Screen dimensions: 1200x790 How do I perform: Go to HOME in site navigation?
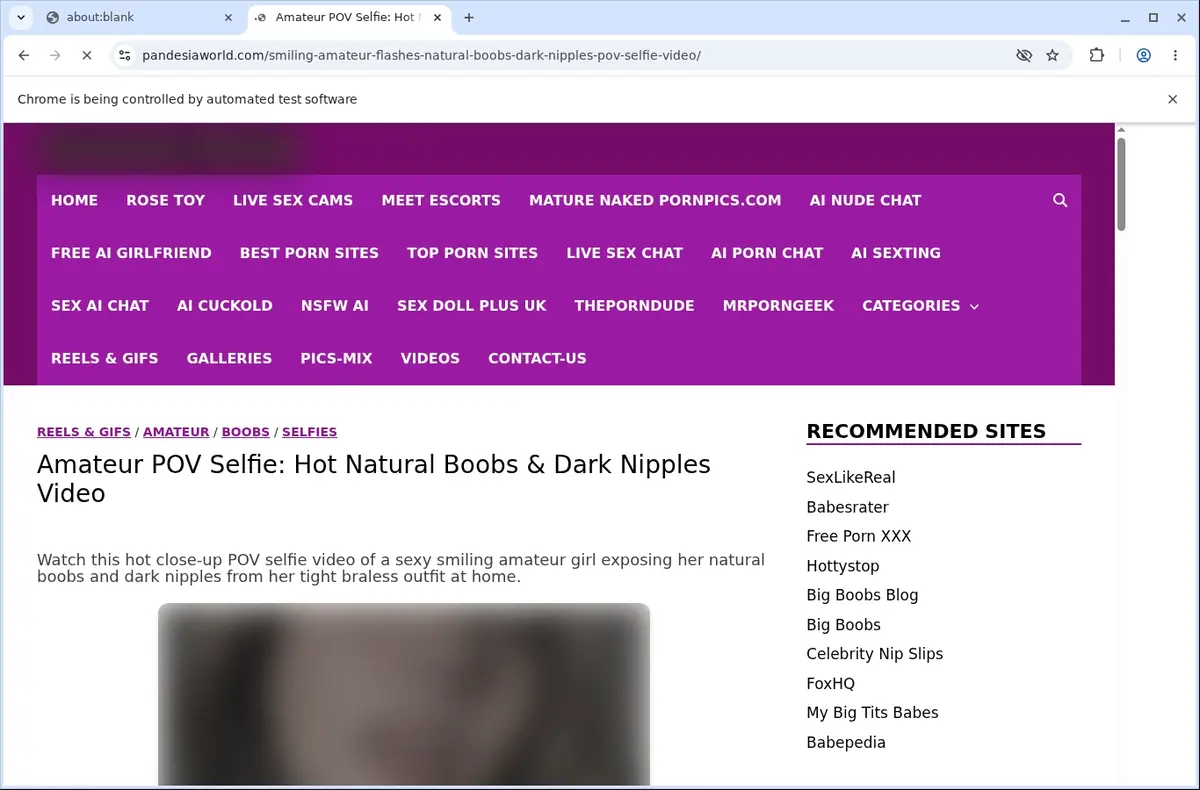coord(74,200)
